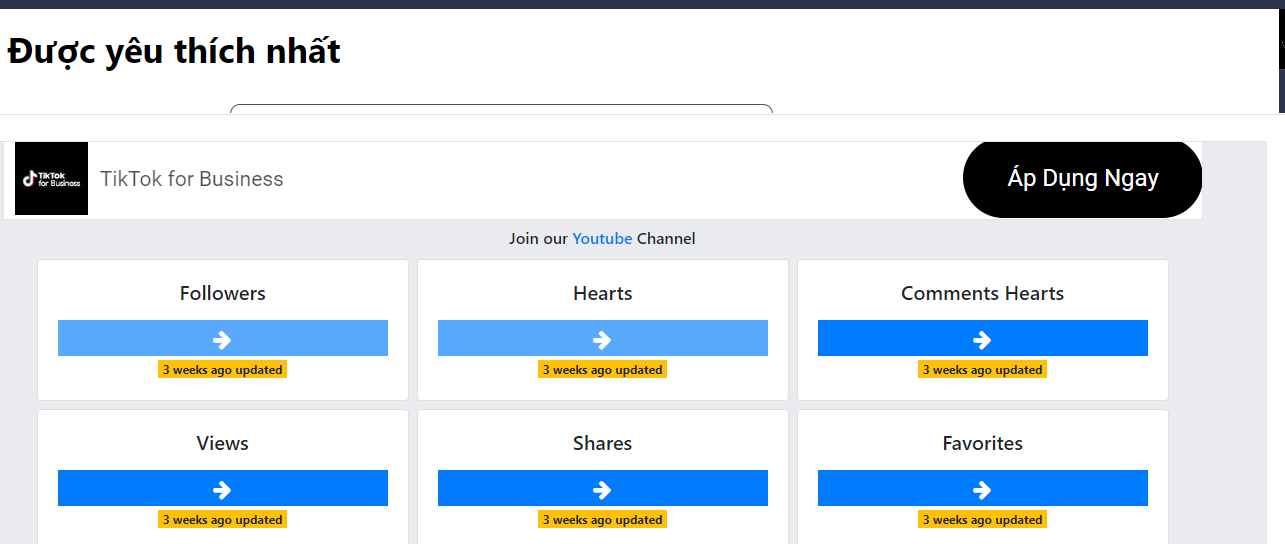
Task: Click the updated badge under Followers
Action: 223,370
